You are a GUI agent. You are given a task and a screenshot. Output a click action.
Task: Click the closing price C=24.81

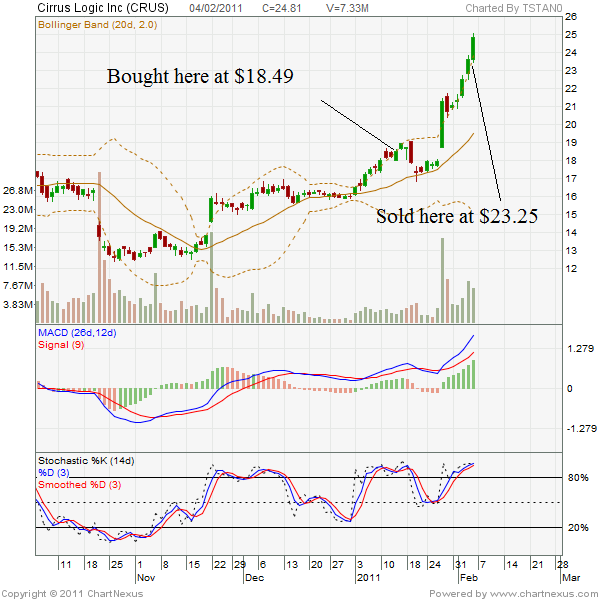(x=282, y=8)
